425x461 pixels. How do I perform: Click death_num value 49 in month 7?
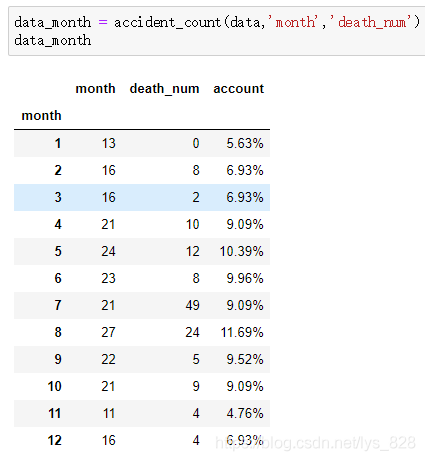pyautogui.click(x=193, y=305)
